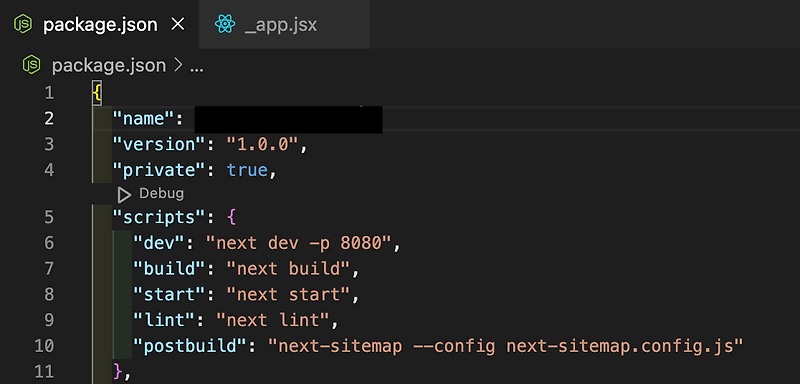Click line number 10 in the gutter
Screen dimensions: 800x384
click(44, 346)
